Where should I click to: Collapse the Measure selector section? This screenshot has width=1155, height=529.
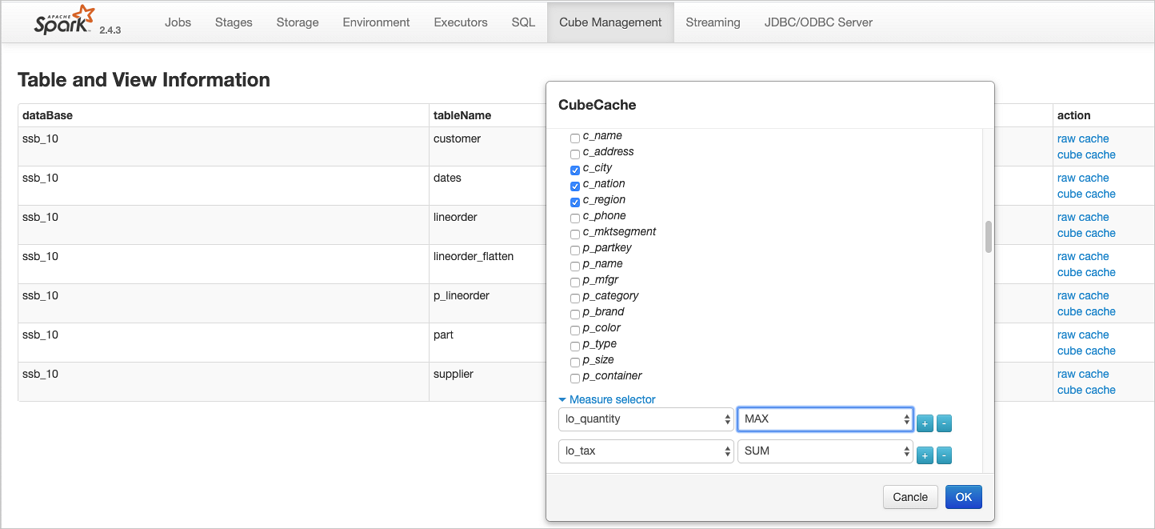607,399
